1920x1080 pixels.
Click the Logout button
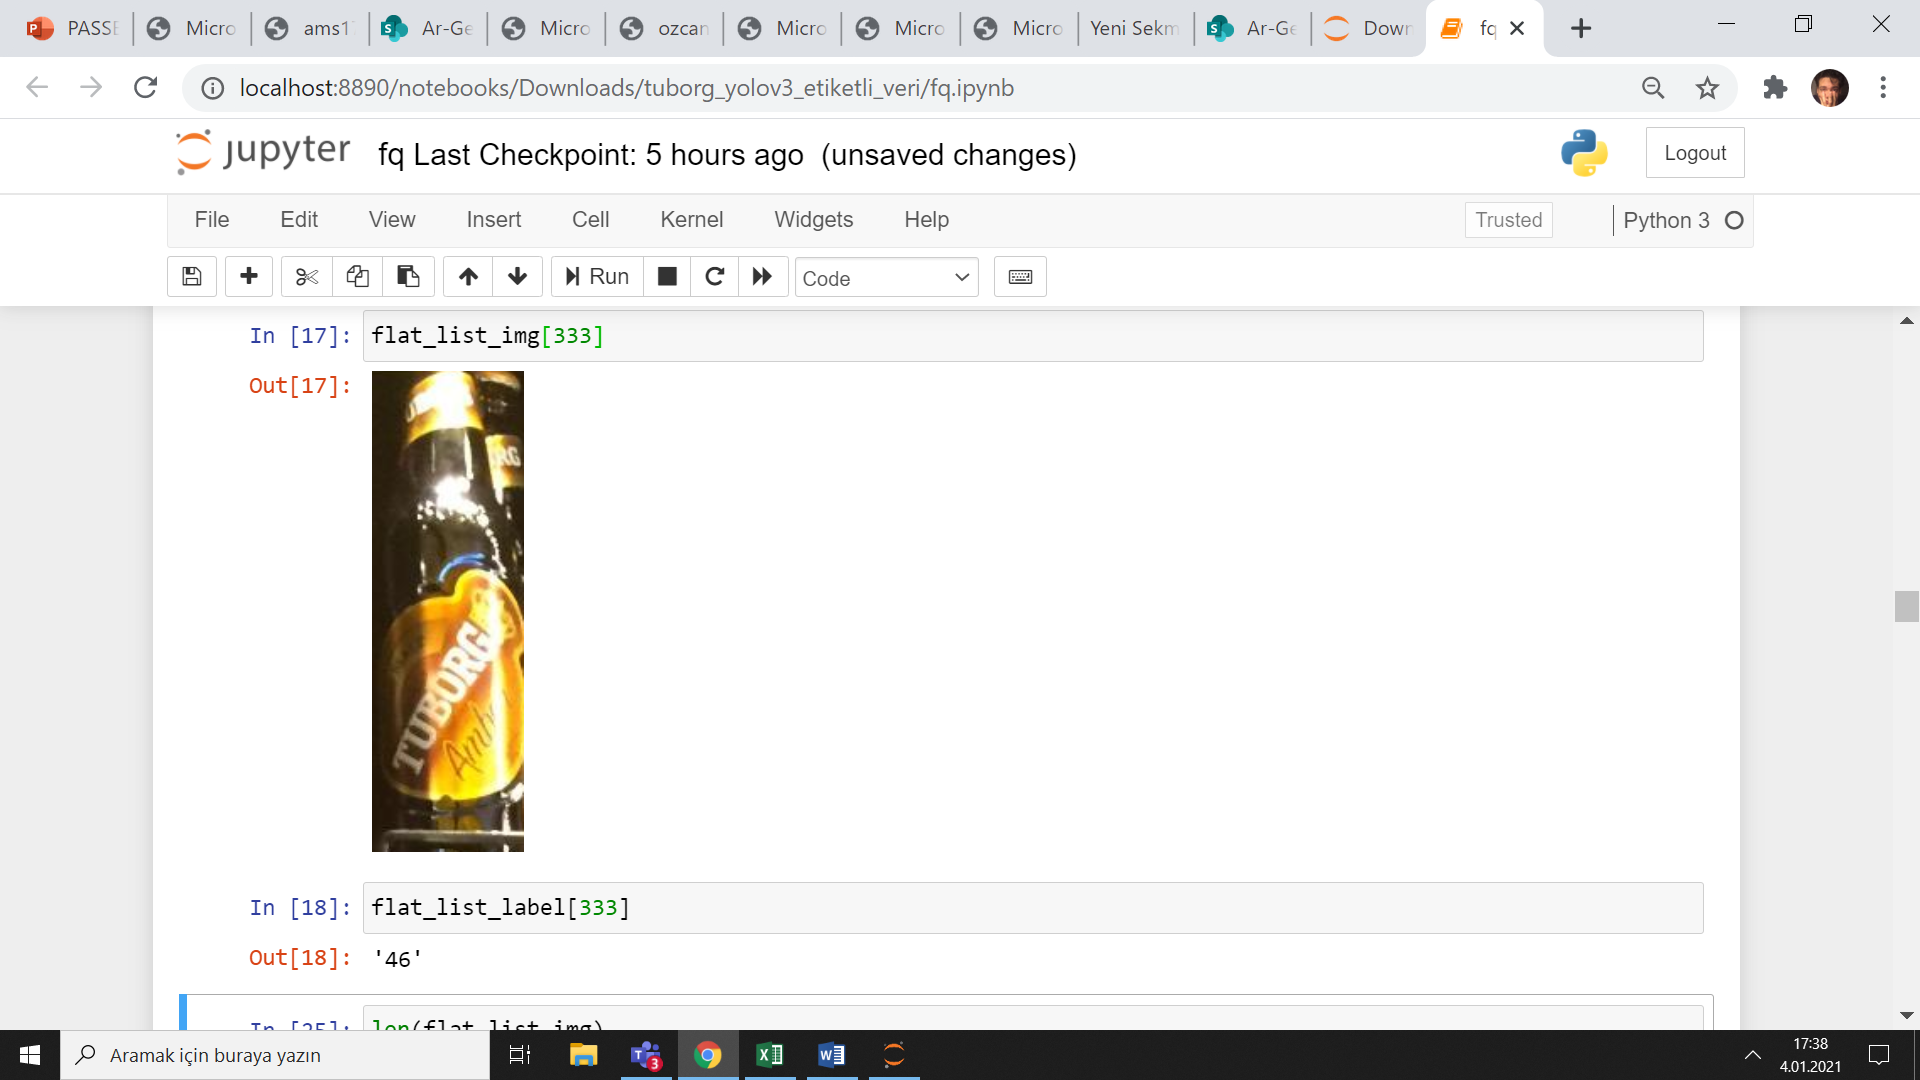tap(1695, 152)
